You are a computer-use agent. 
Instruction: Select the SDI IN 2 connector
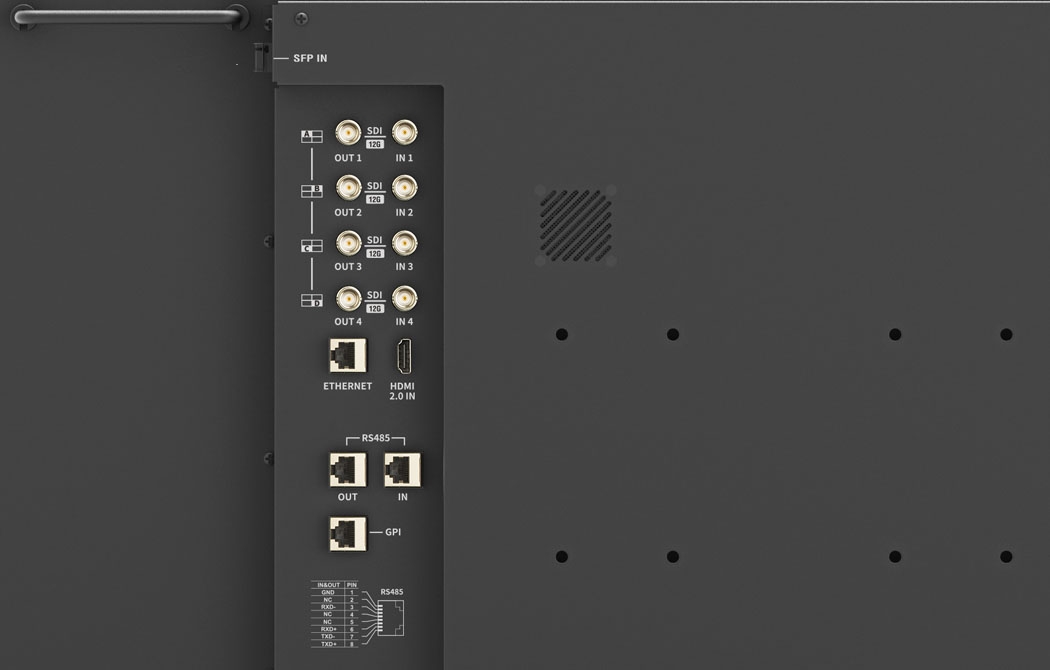point(404,187)
